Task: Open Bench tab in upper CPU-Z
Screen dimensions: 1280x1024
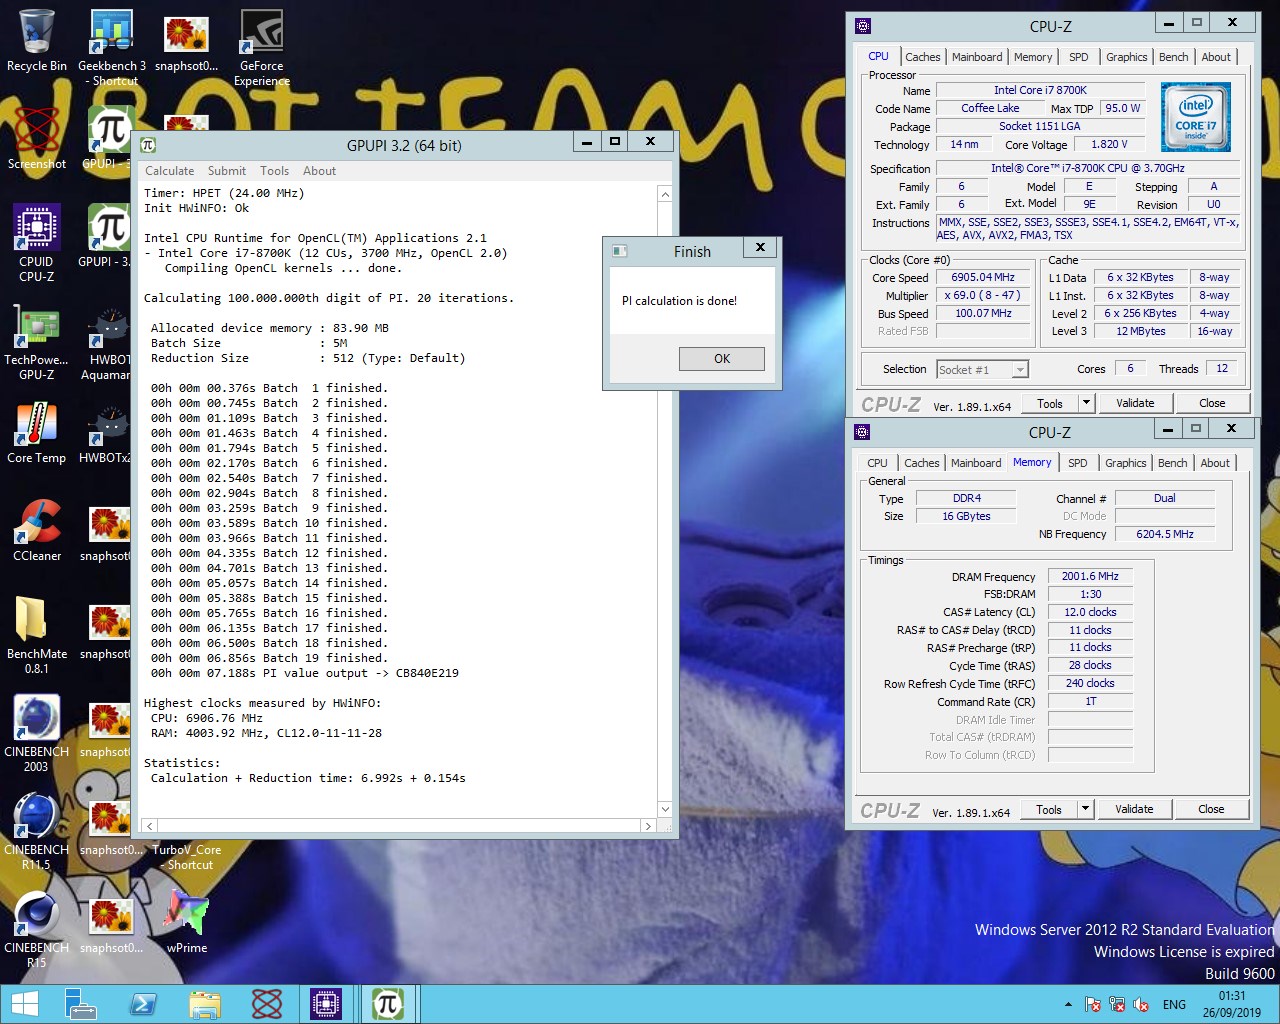Action: pos(1173,57)
